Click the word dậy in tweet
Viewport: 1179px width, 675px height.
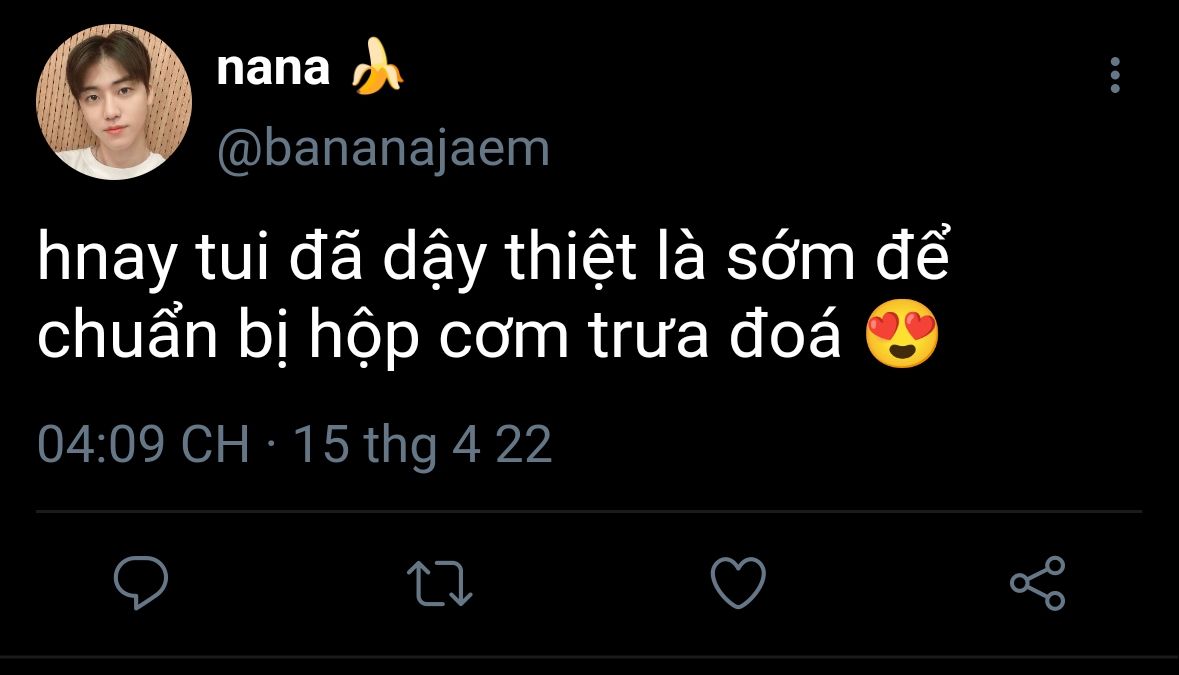434,259
